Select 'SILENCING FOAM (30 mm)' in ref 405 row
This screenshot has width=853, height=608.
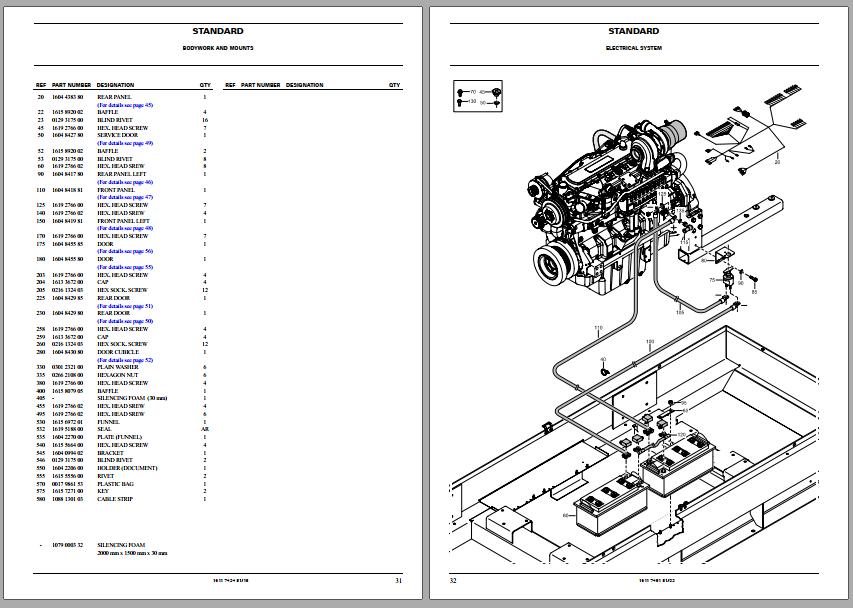[132, 398]
